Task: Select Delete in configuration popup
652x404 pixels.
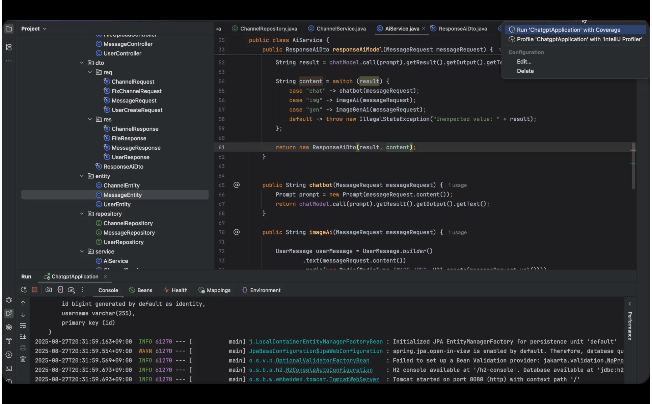Action: coord(525,71)
